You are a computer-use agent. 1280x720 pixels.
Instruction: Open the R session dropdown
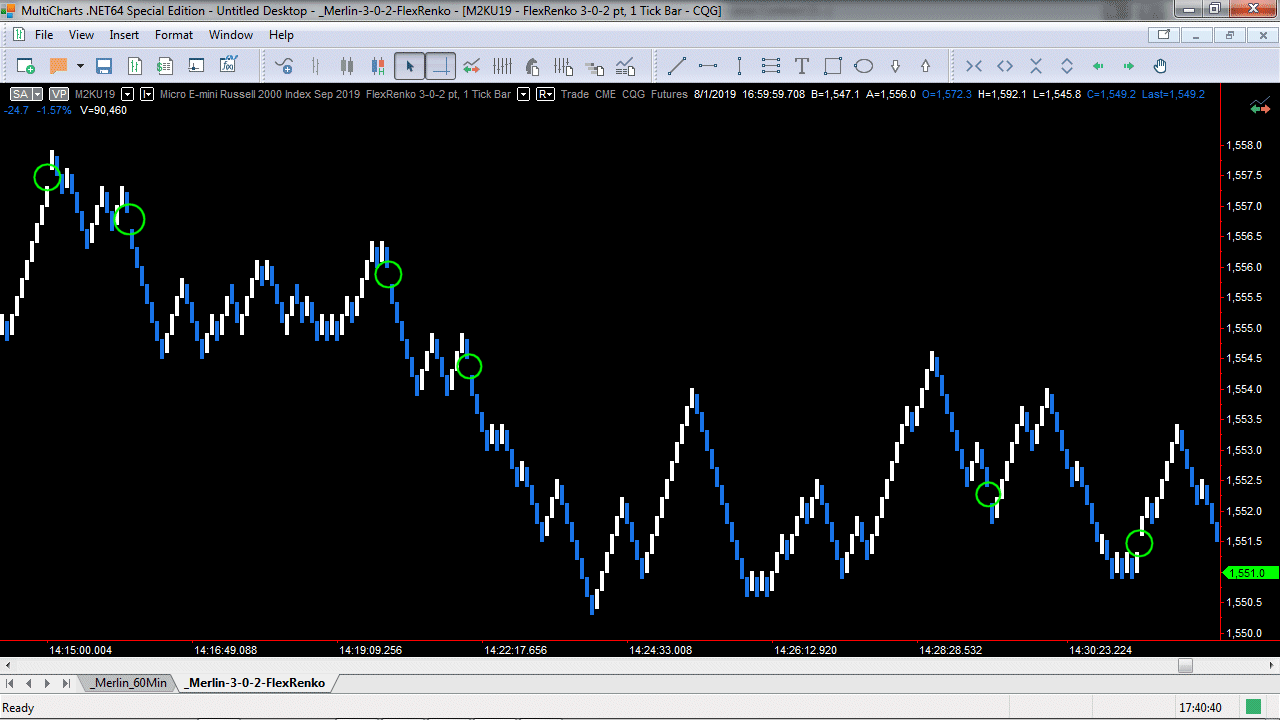[x=546, y=94]
